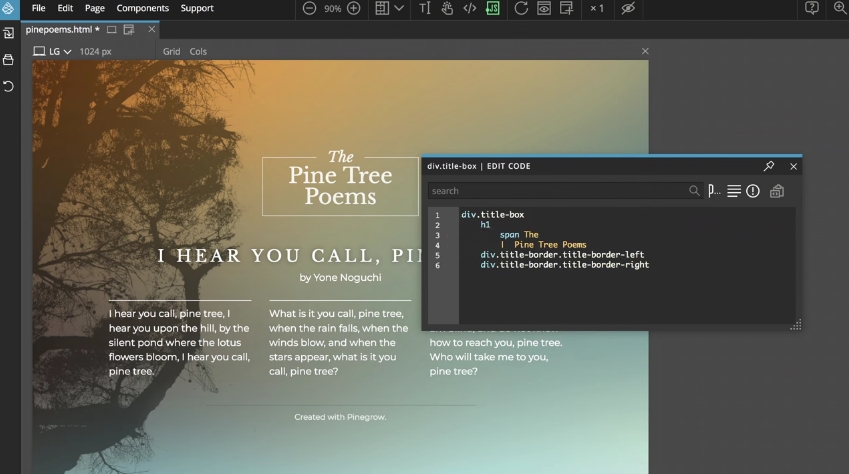Click the refresh page icon
This screenshot has width=849, height=474.
coord(520,8)
